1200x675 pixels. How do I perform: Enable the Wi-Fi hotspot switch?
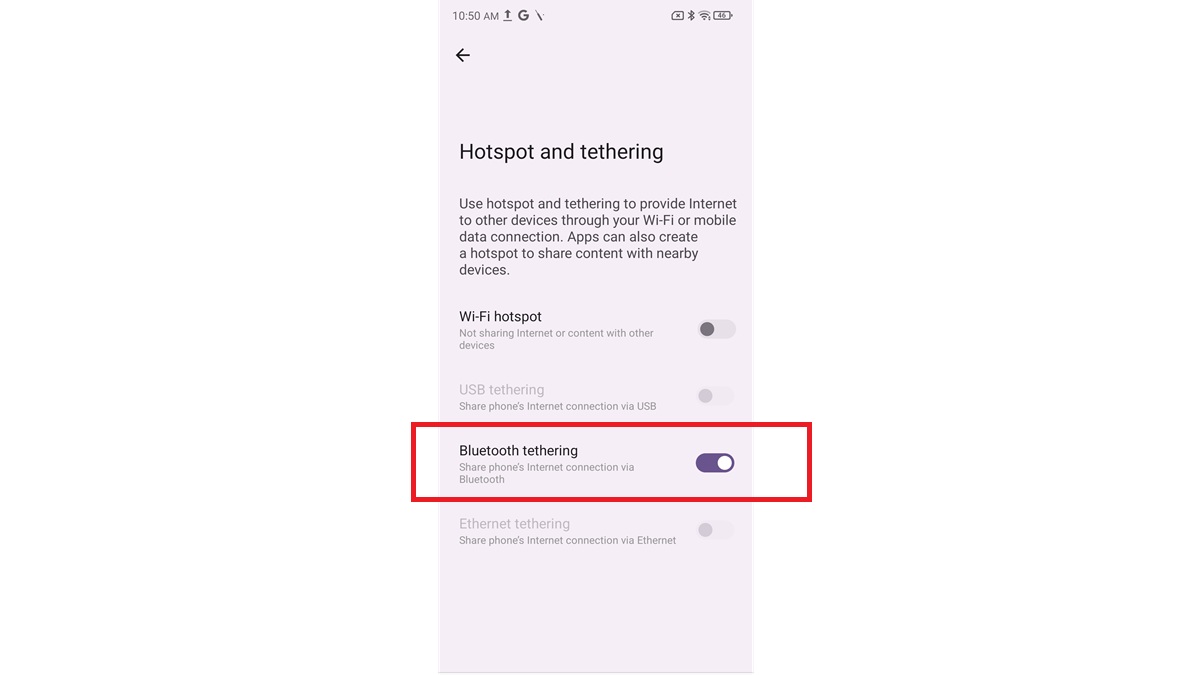coord(716,329)
